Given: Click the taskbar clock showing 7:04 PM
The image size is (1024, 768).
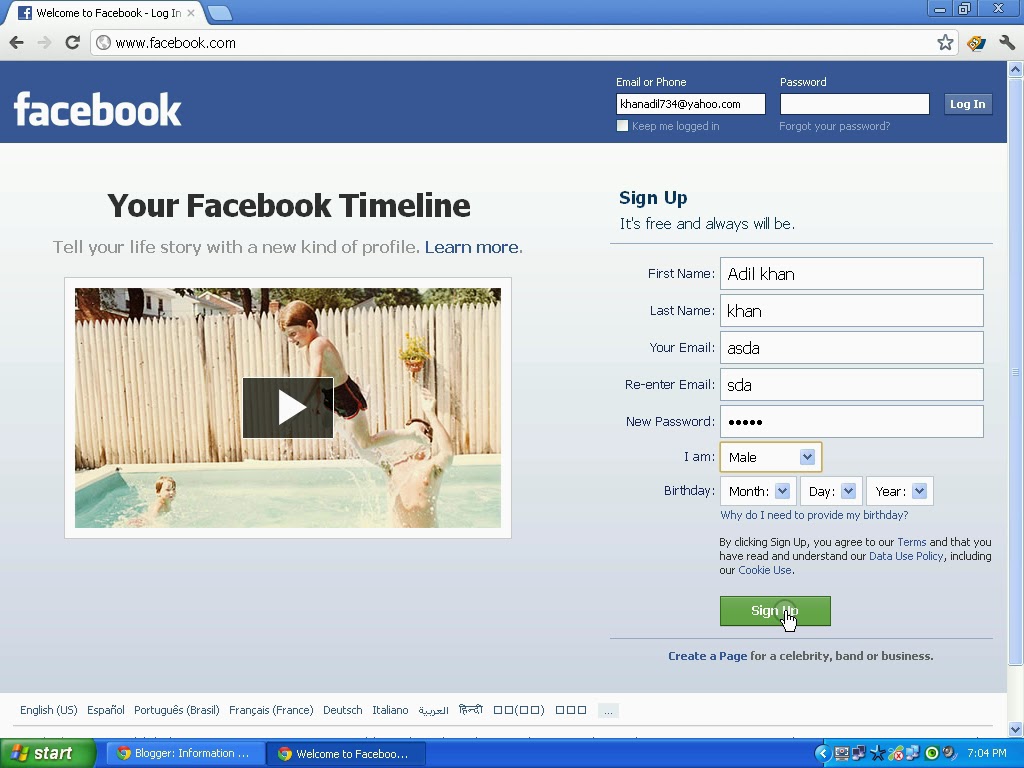Looking at the screenshot, I should tap(986, 754).
